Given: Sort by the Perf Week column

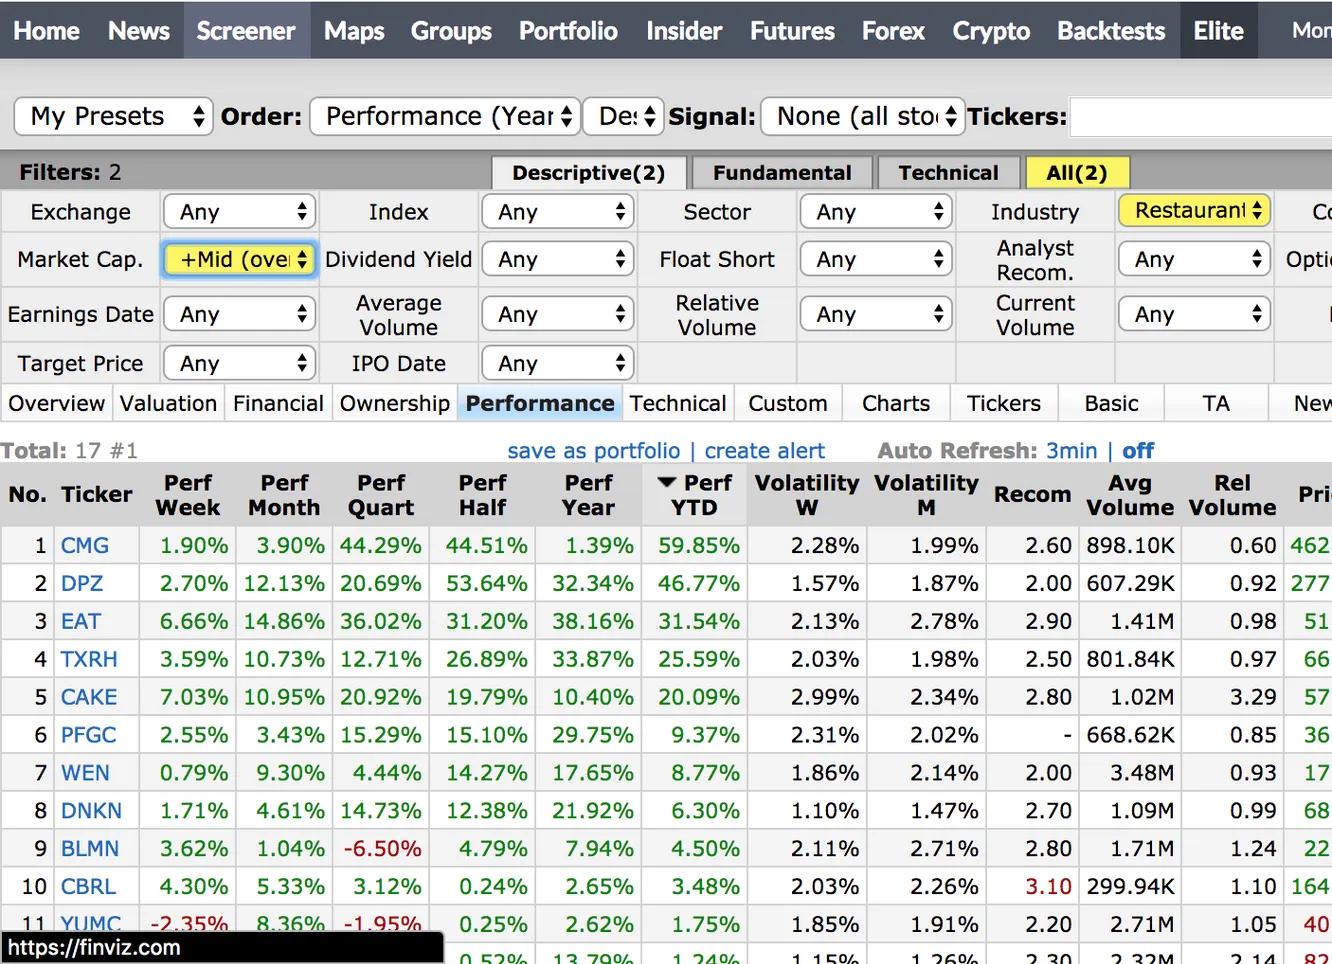Looking at the screenshot, I should [188, 495].
